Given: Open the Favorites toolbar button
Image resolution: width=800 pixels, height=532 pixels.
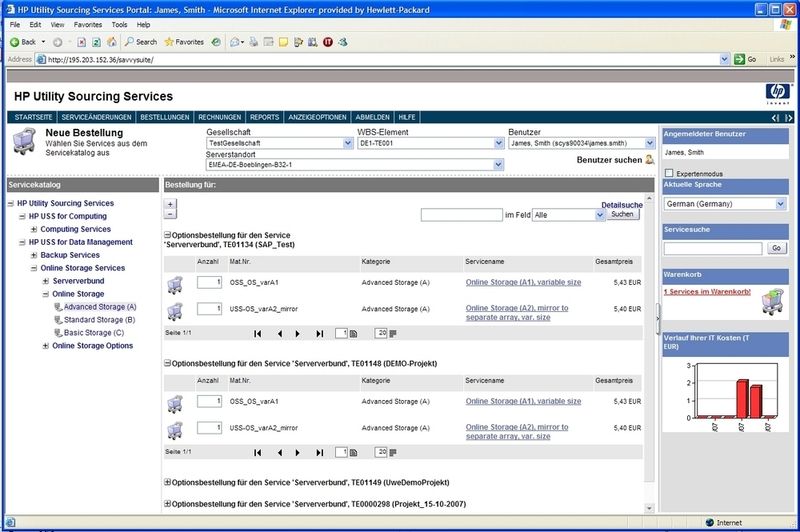Looking at the screenshot, I should [x=184, y=42].
